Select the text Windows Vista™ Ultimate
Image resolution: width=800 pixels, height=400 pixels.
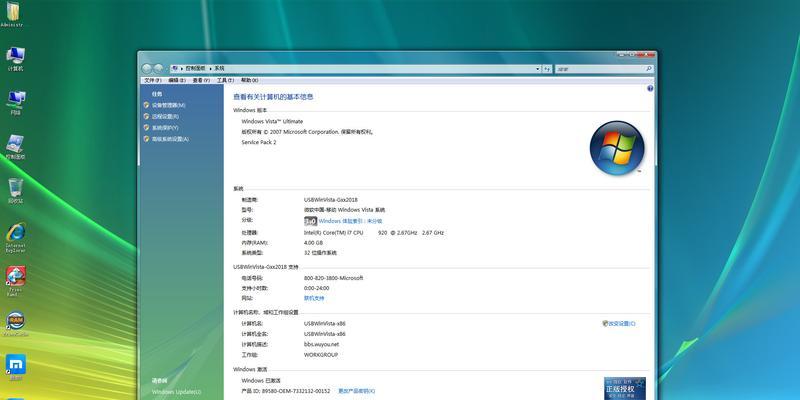click(272, 121)
